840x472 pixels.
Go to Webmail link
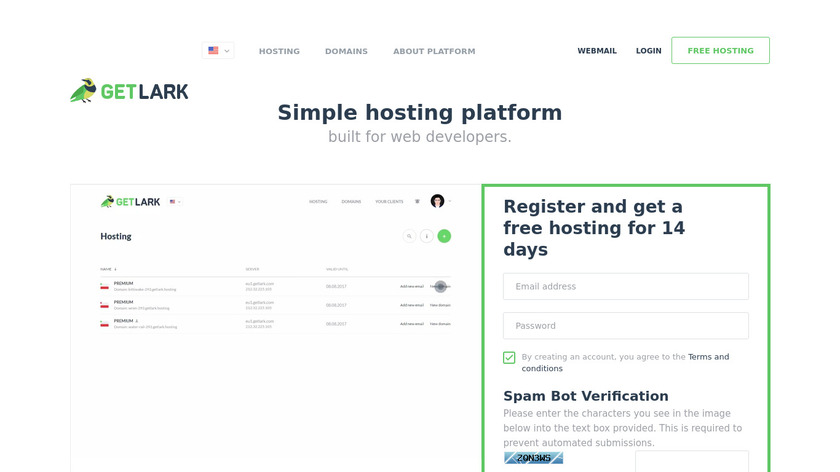click(597, 51)
